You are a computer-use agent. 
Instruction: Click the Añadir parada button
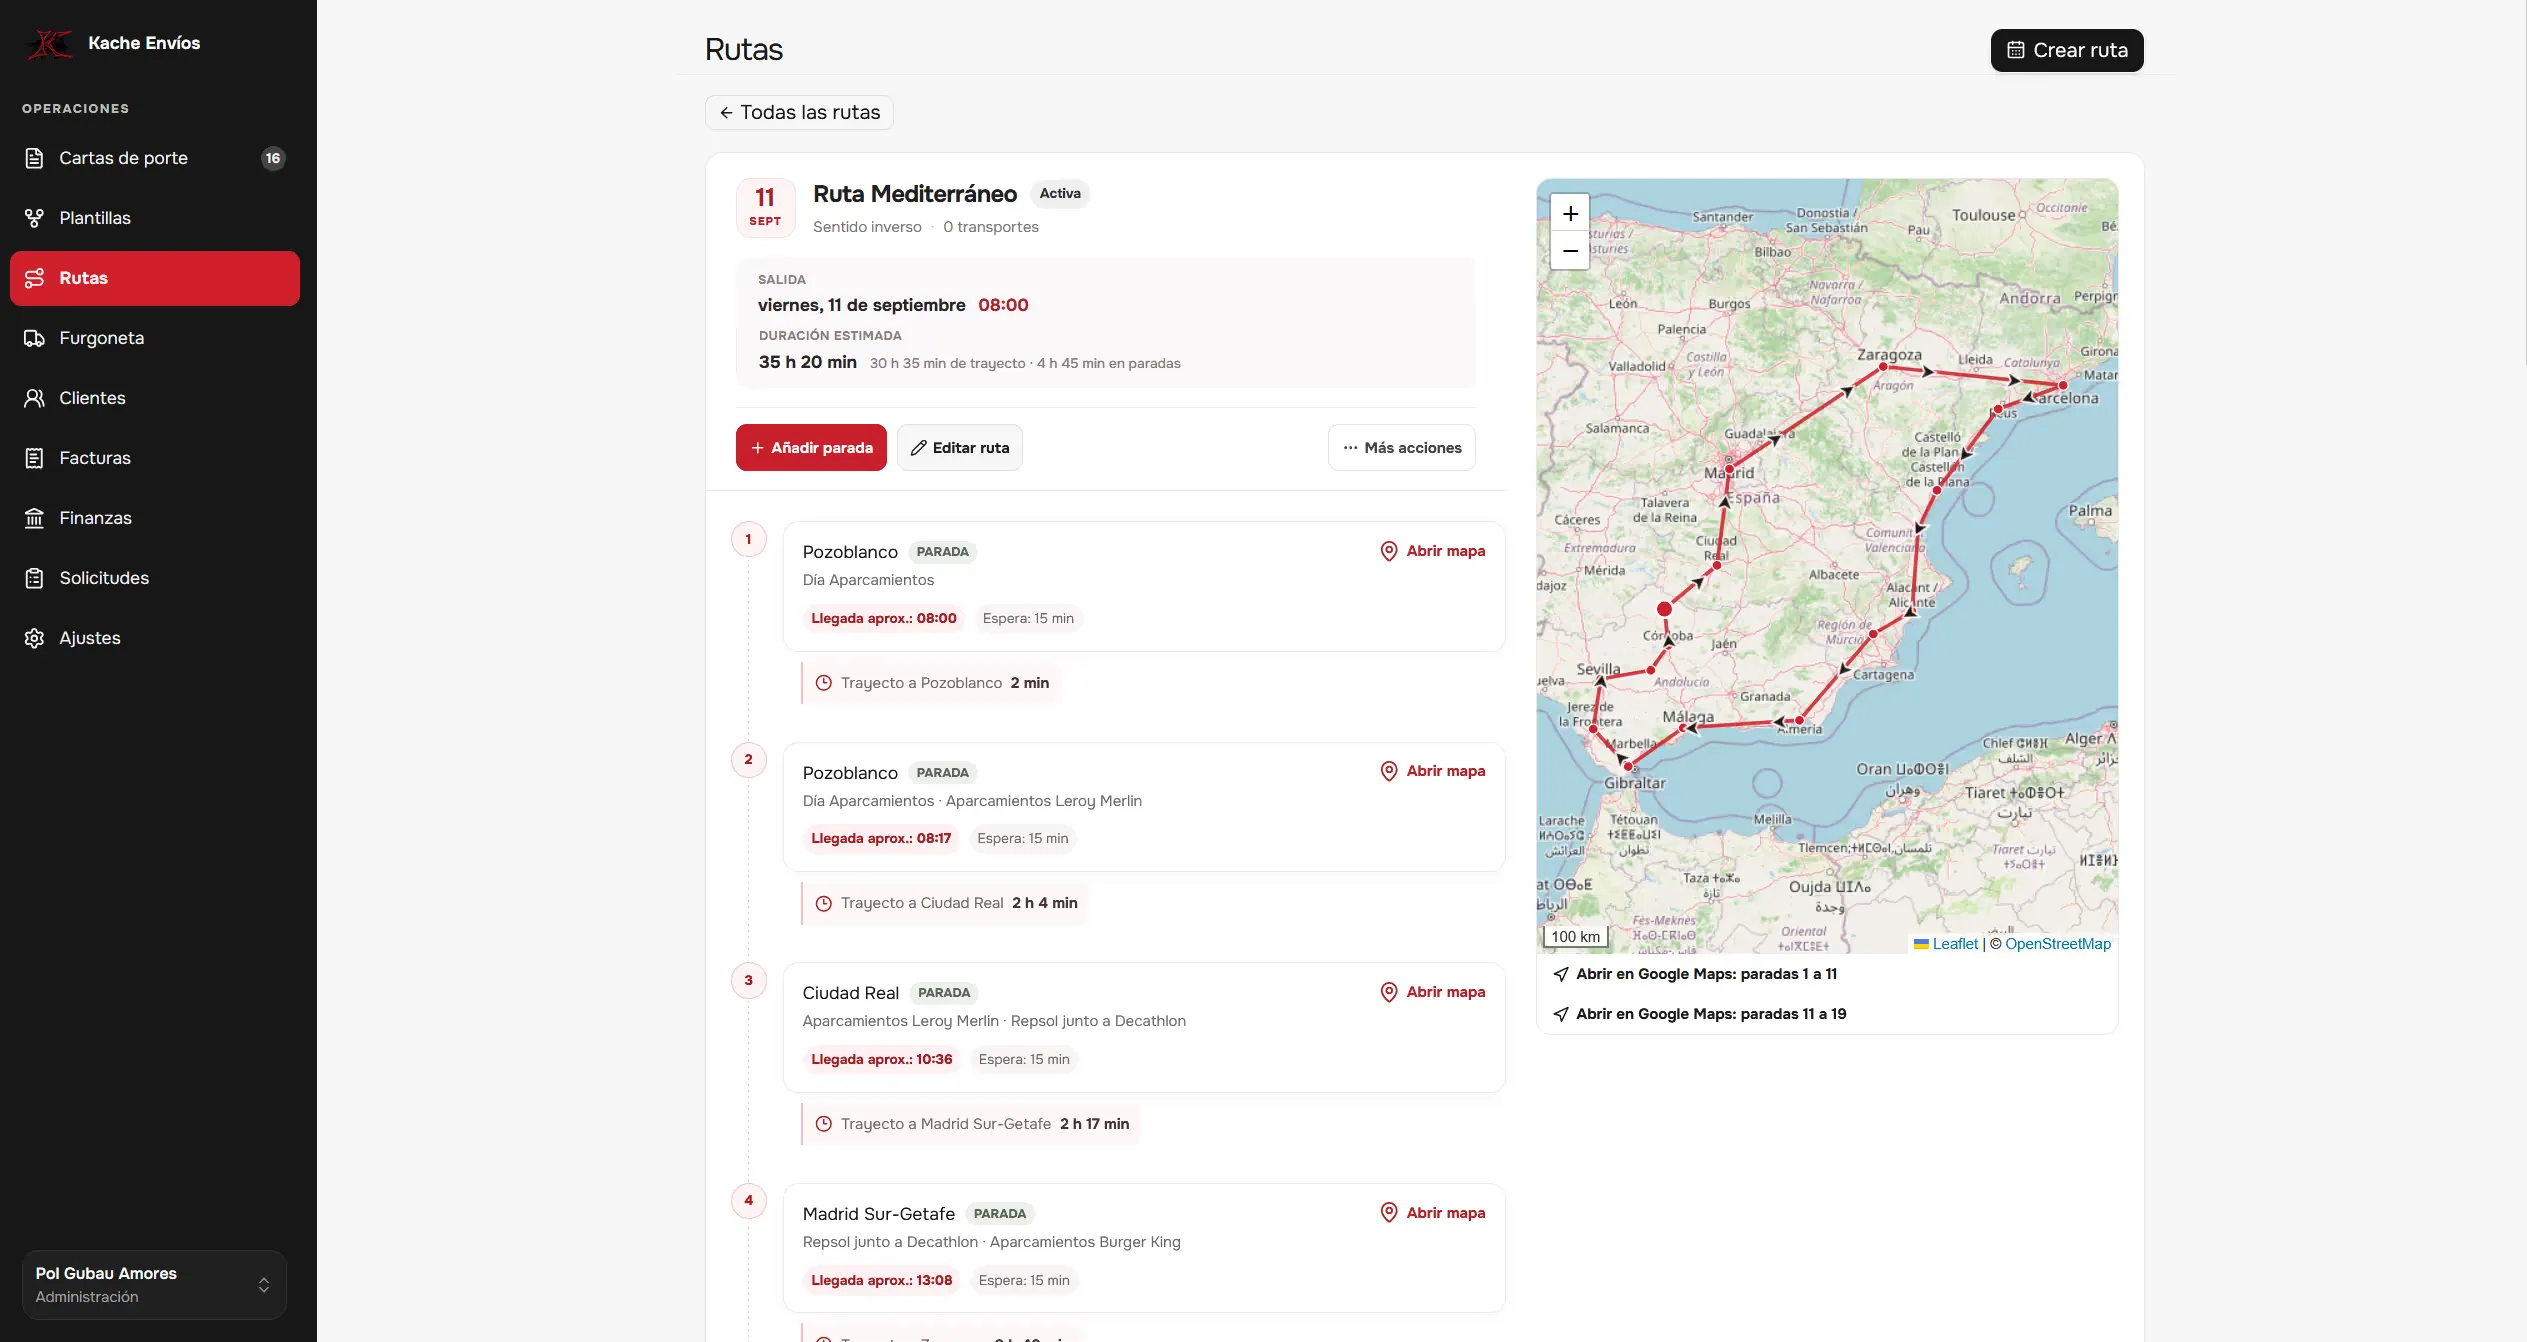coord(811,448)
